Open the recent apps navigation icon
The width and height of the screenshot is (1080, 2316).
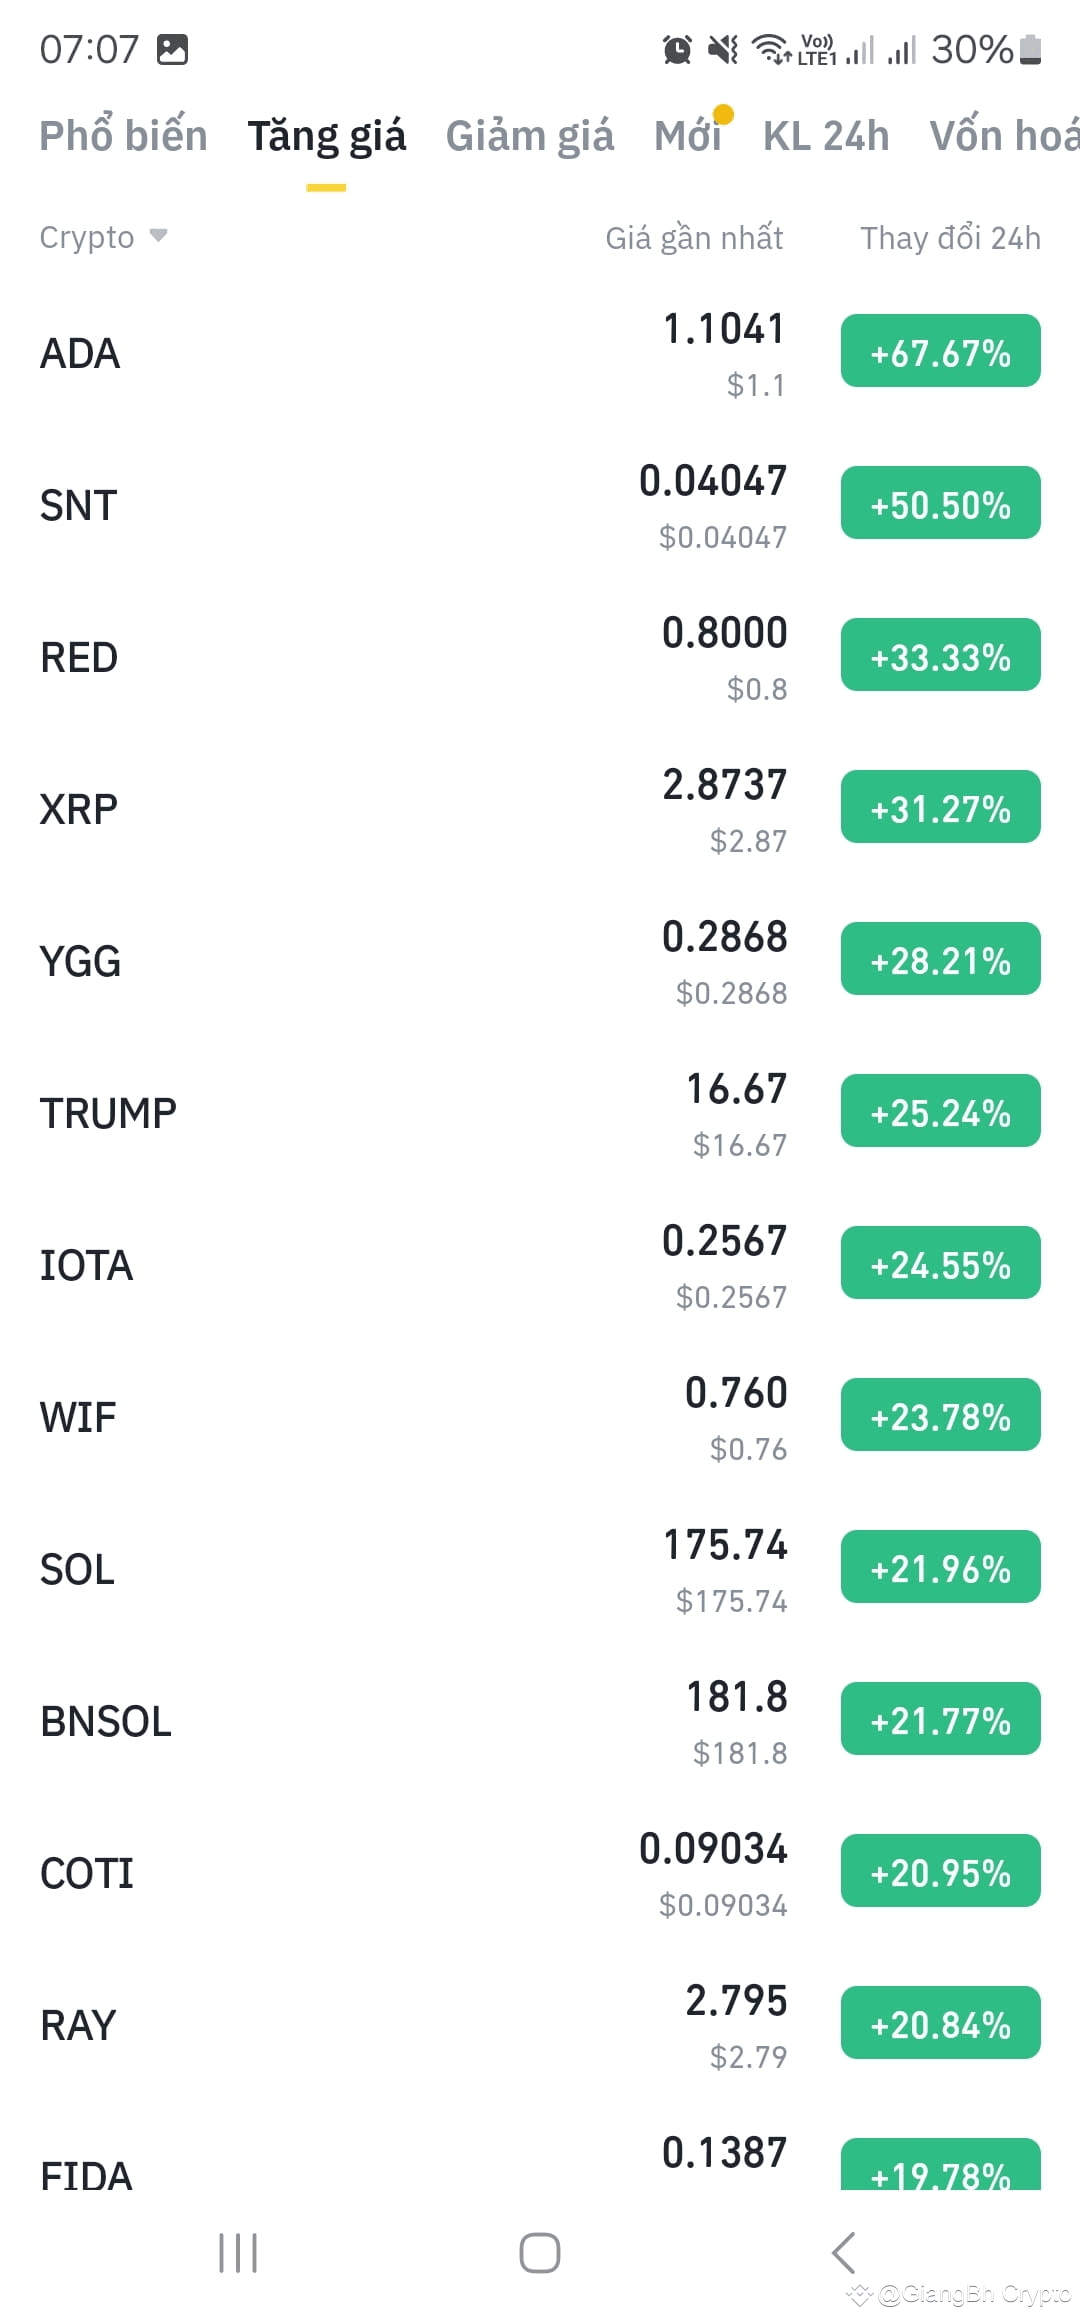click(x=238, y=2252)
